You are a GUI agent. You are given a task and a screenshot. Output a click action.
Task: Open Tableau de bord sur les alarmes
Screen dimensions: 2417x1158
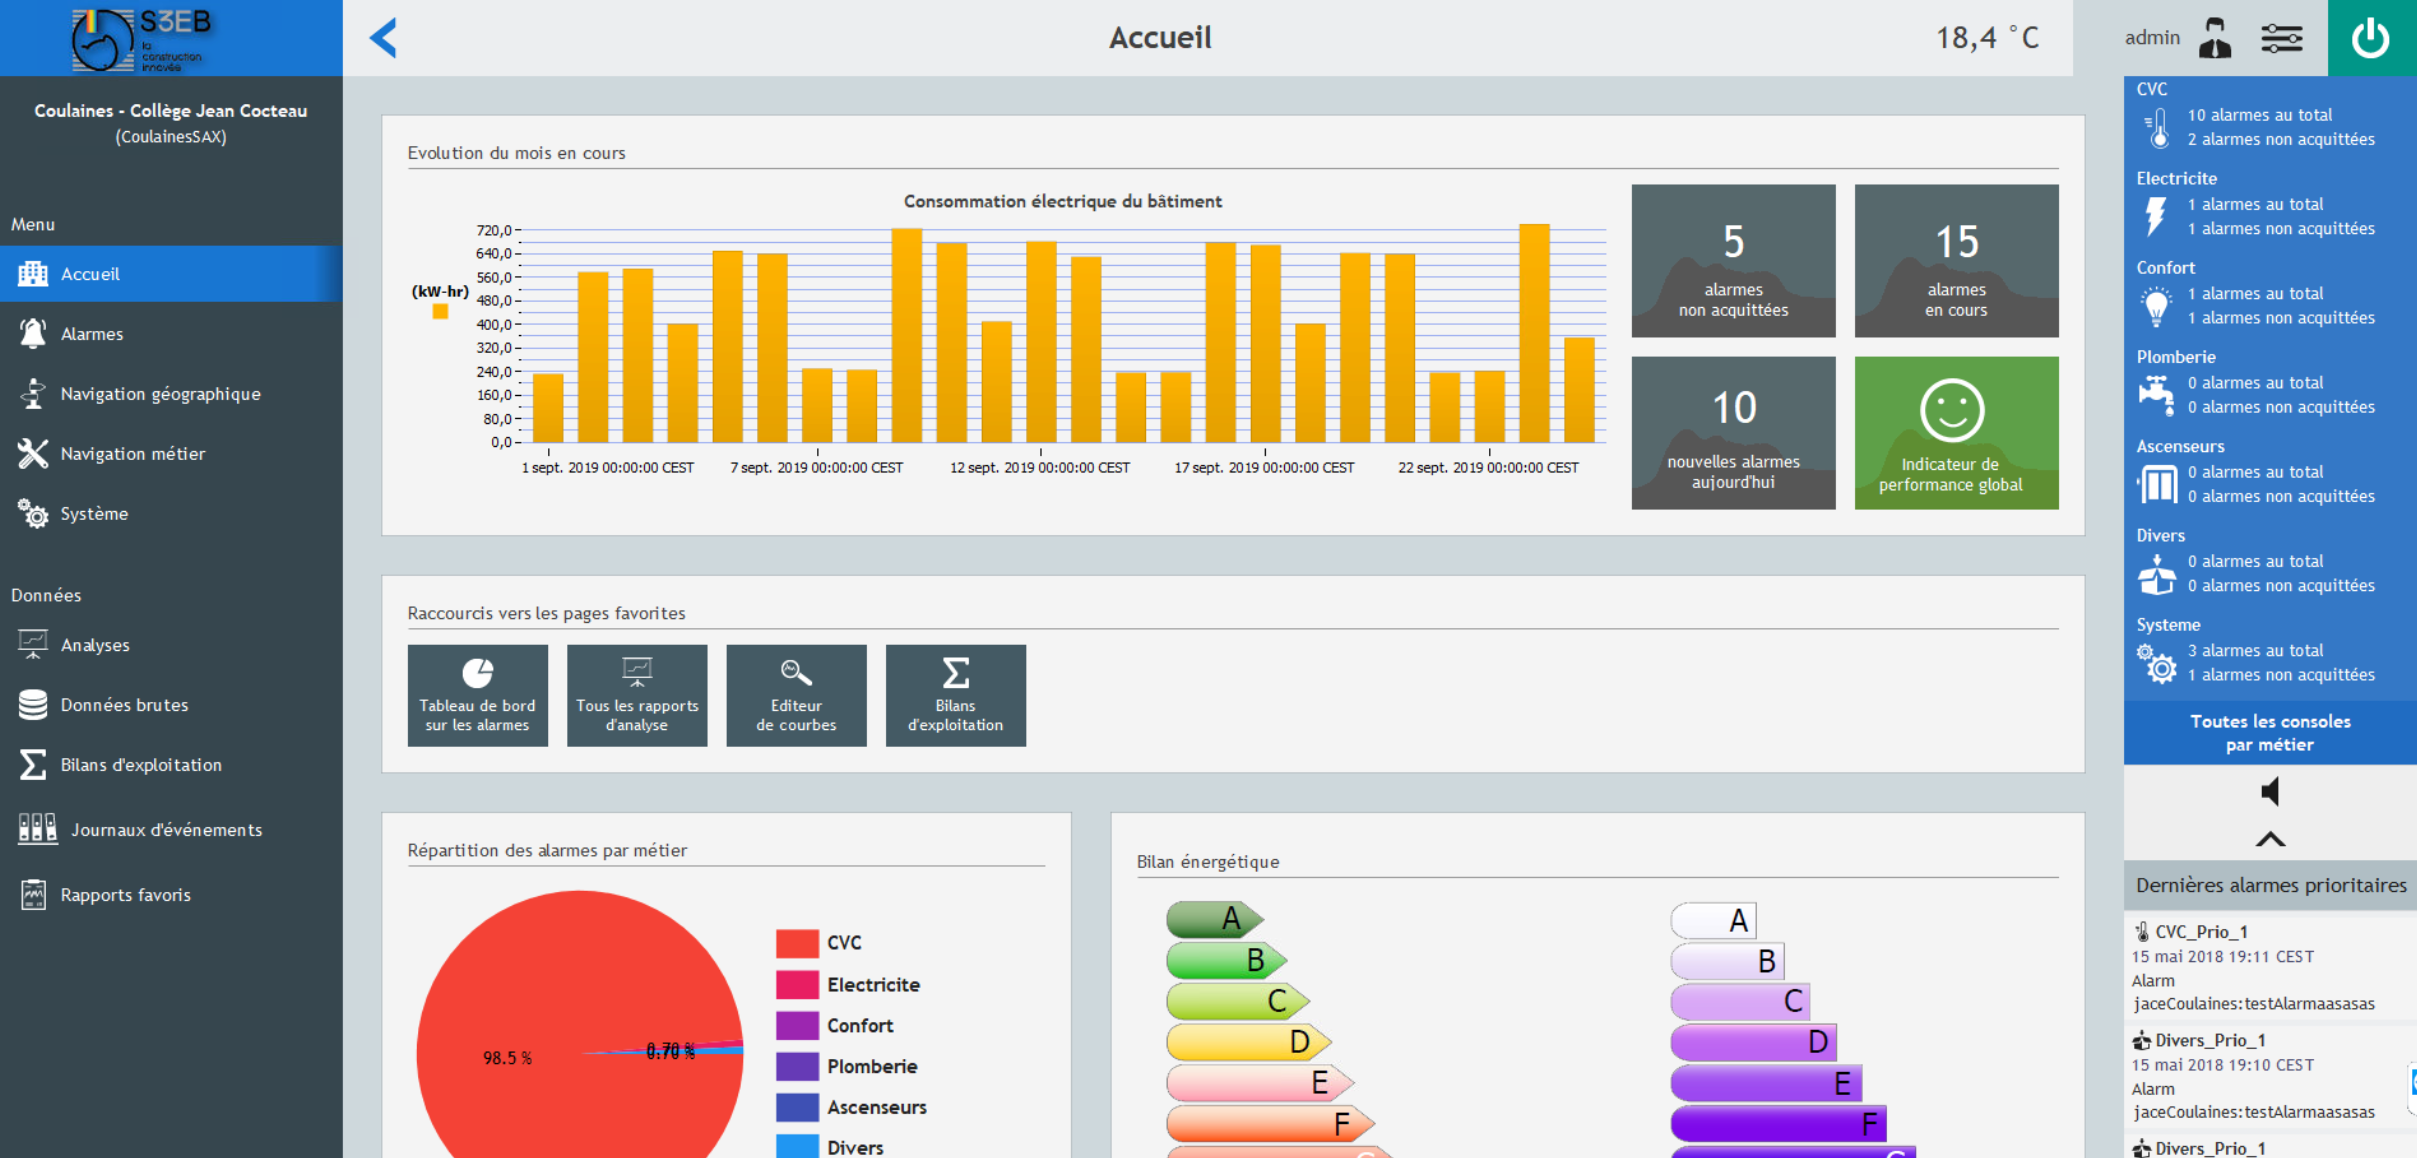(x=477, y=695)
